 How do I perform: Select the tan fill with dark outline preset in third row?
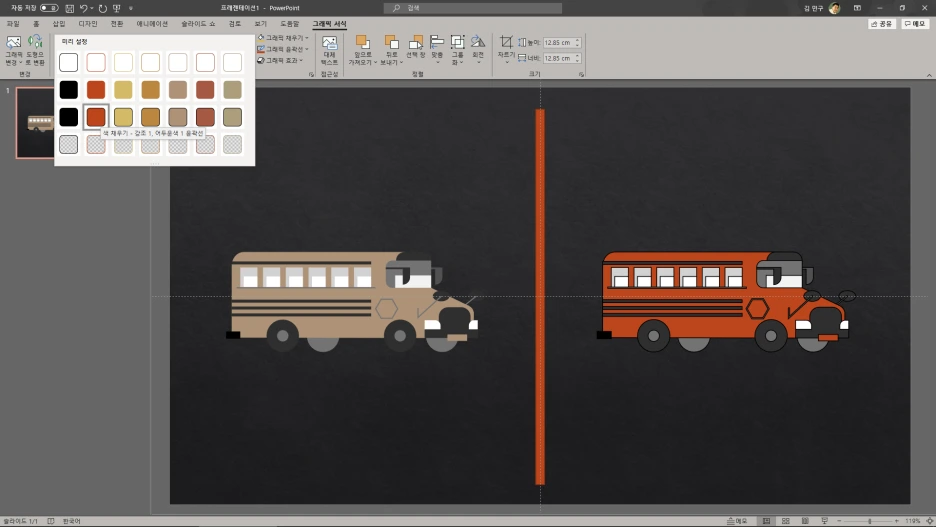[178, 117]
